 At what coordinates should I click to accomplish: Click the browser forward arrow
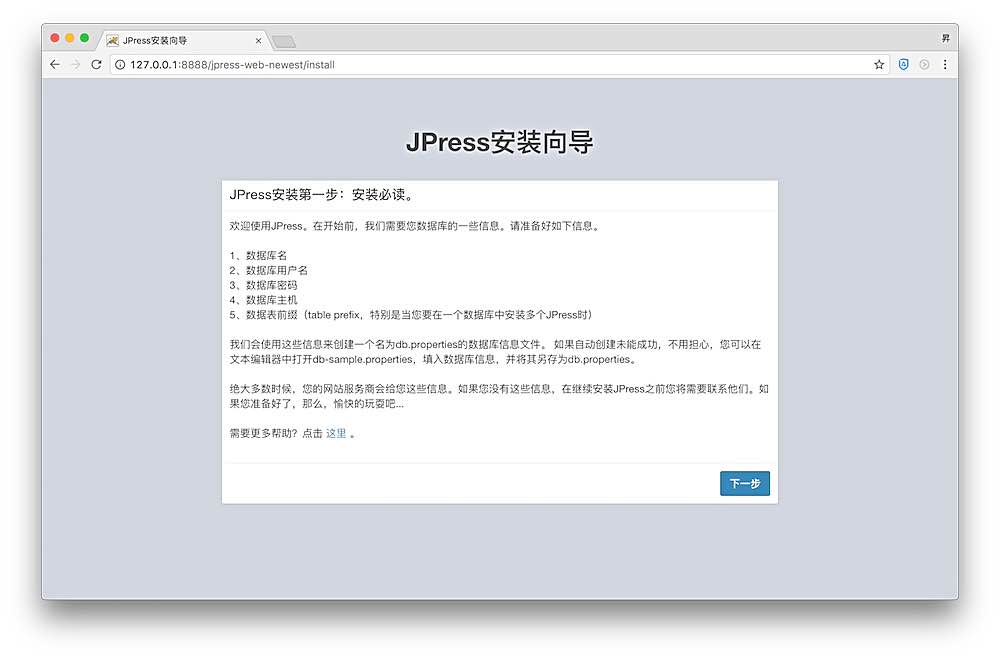point(75,65)
